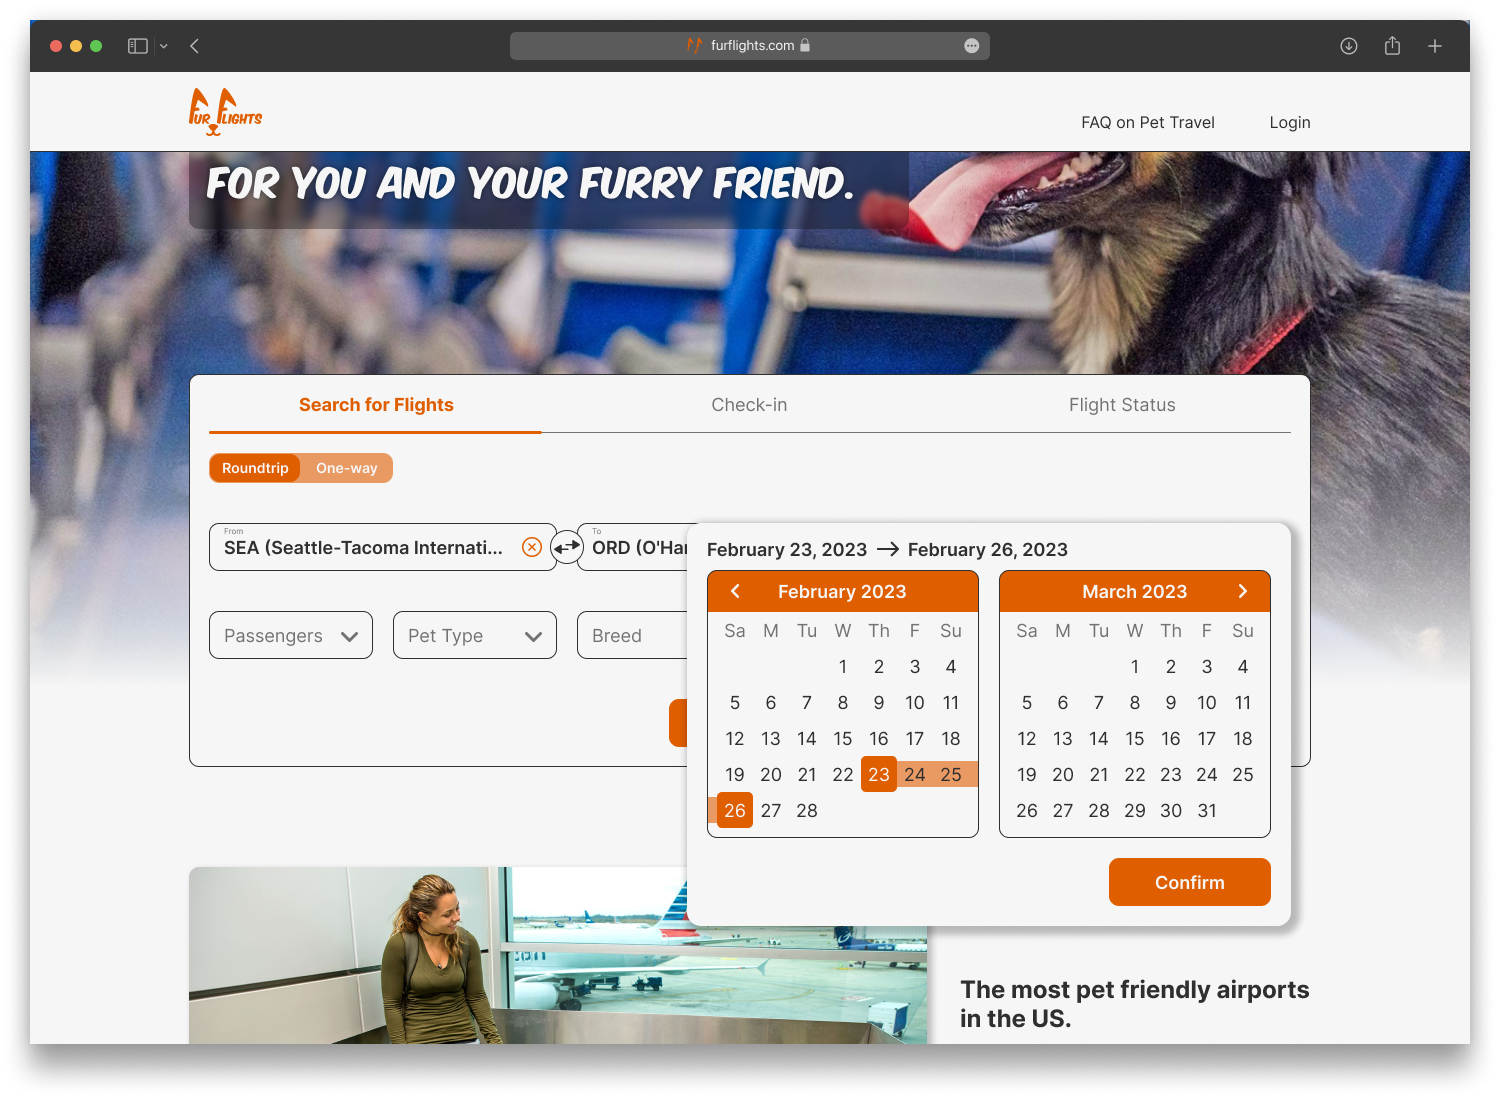Switch to the Check-in tab
This screenshot has height=1099, width=1500.
(x=749, y=405)
